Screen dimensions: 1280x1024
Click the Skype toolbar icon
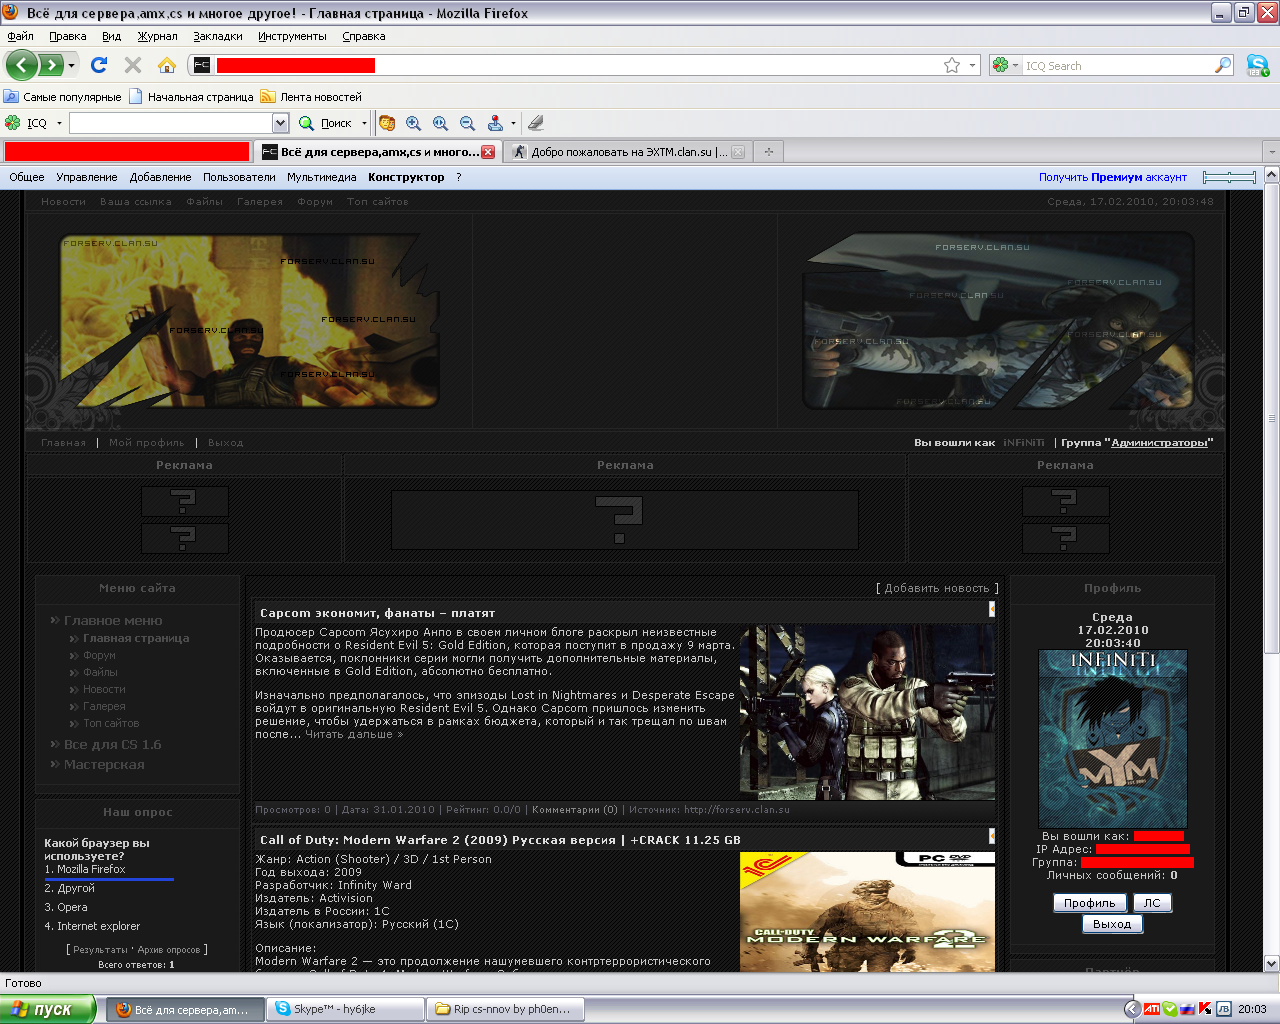click(1257, 65)
